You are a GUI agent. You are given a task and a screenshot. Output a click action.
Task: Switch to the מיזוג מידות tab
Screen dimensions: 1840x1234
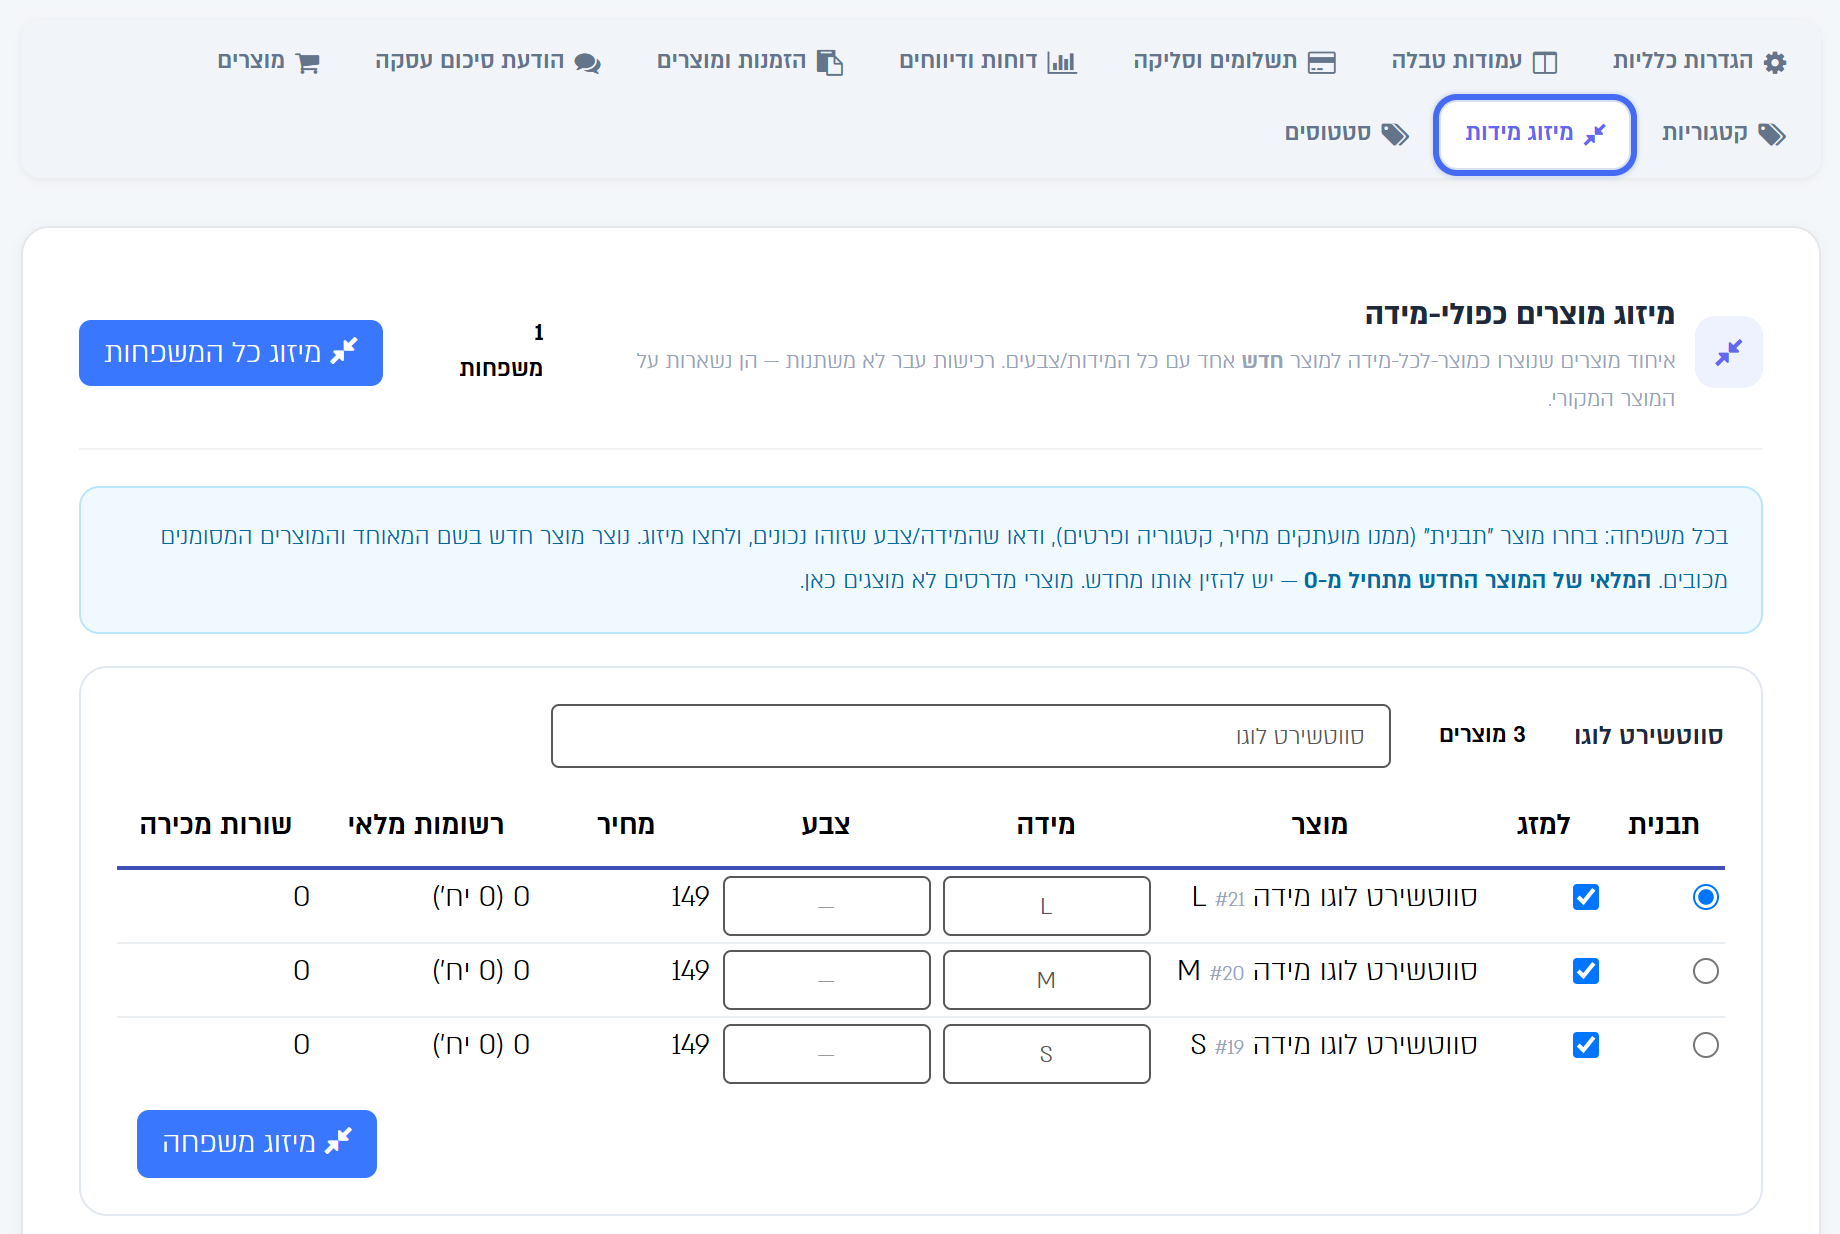click(x=1535, y=134)
